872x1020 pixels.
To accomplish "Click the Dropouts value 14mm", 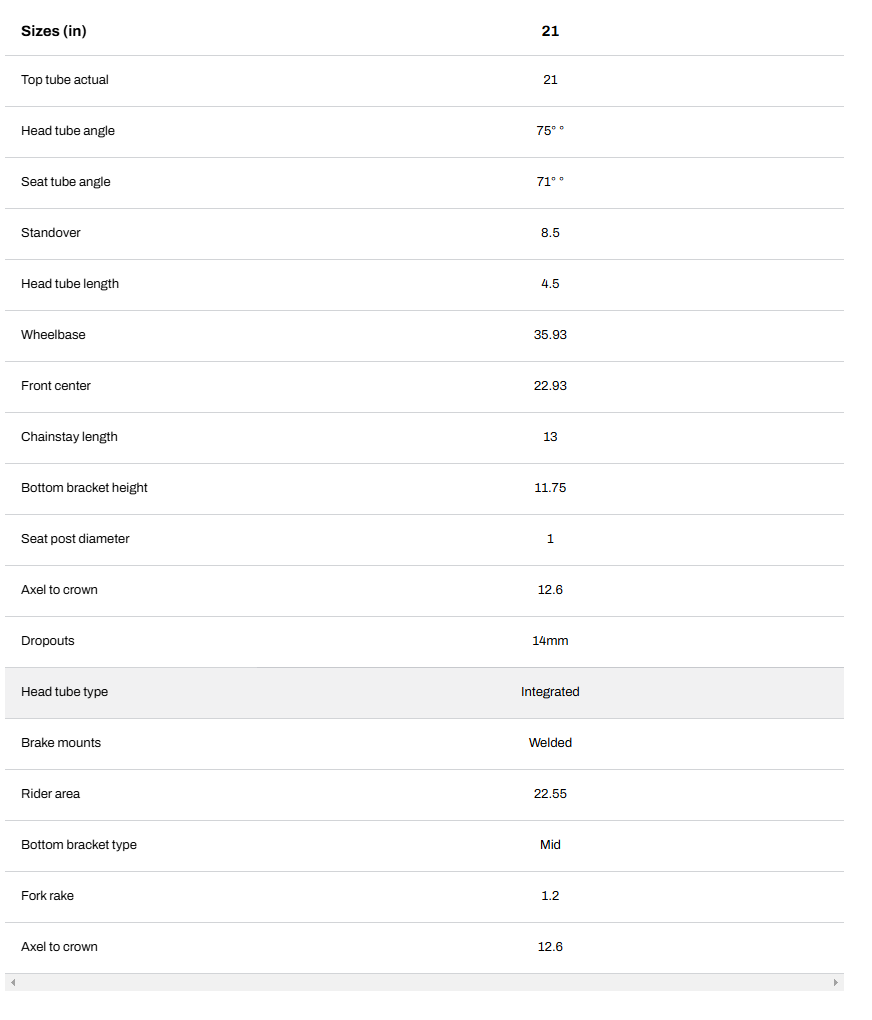I will (550, 641).
